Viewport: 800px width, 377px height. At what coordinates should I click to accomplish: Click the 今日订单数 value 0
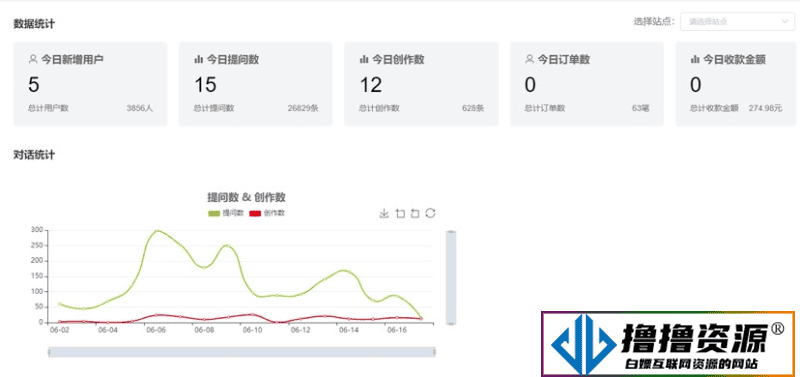pos(530,85)
